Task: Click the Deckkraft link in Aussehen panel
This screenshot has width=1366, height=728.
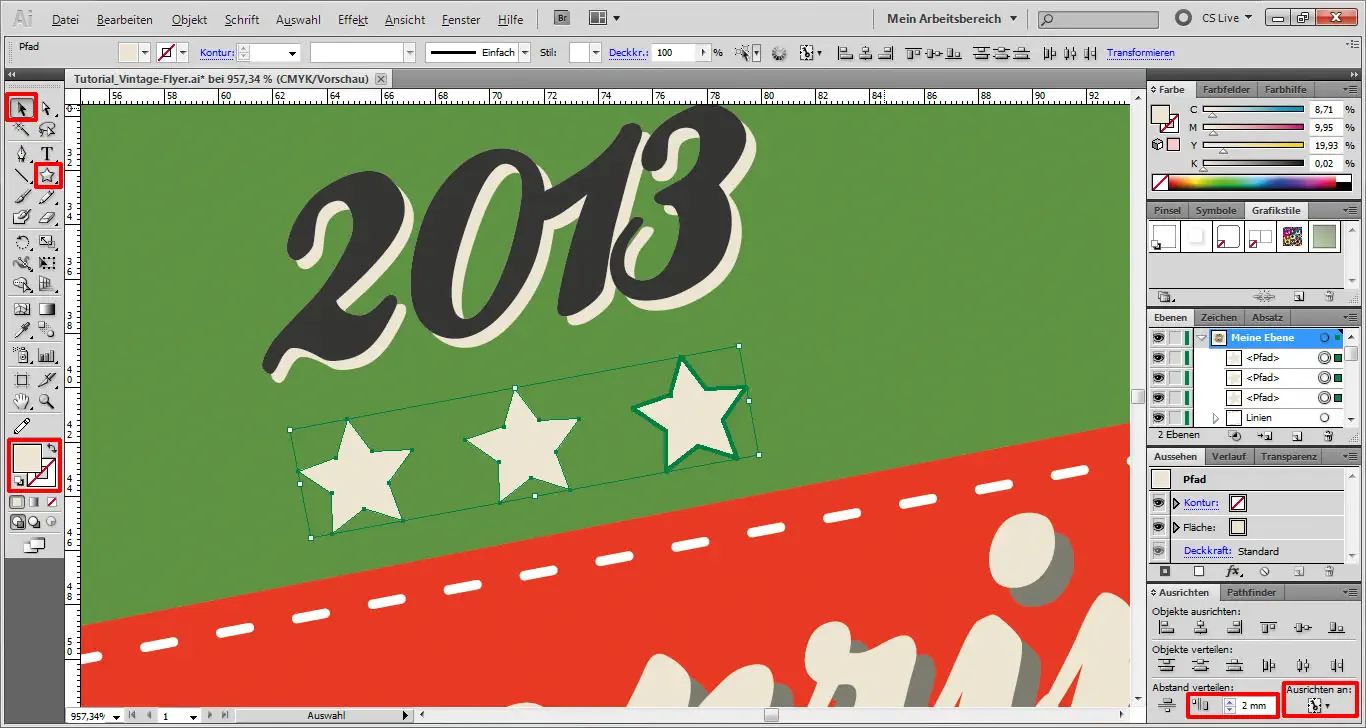Action: click(1206, 551)
